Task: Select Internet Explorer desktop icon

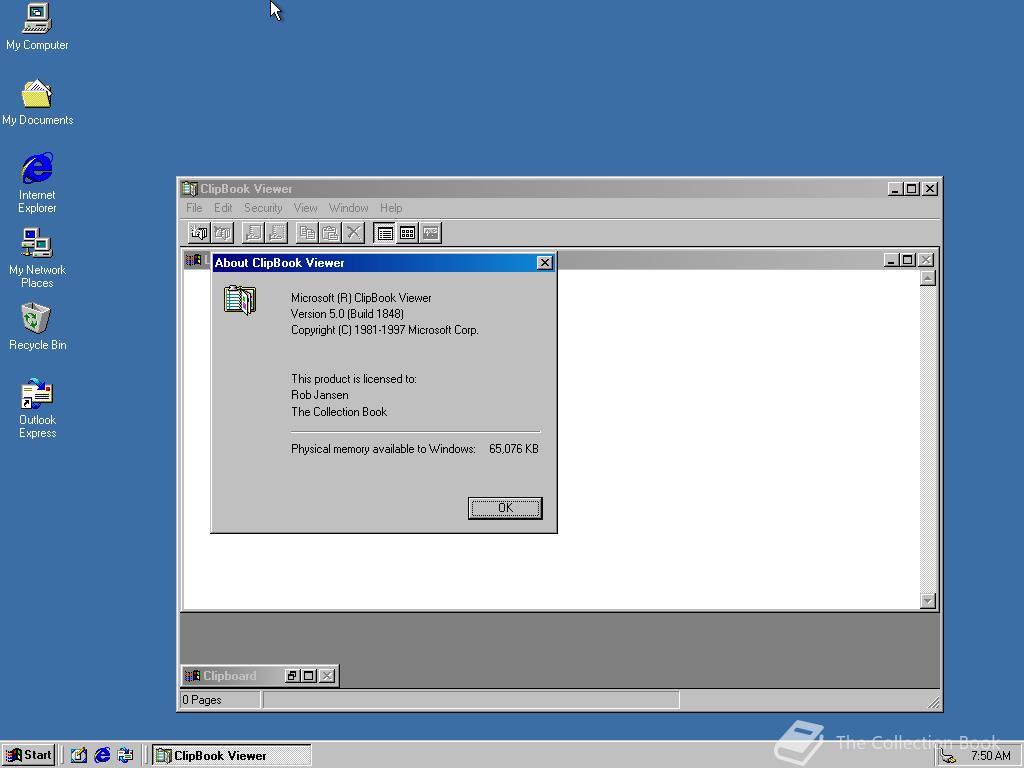Action: (x=37, y=183)
